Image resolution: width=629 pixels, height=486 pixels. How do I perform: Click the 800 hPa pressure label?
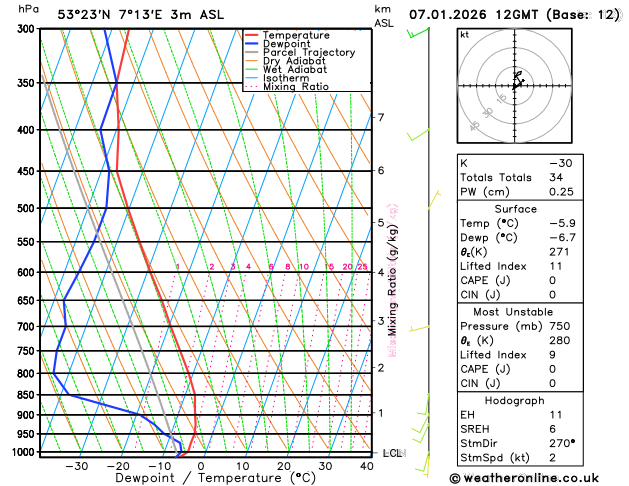[x=28, y=373]
